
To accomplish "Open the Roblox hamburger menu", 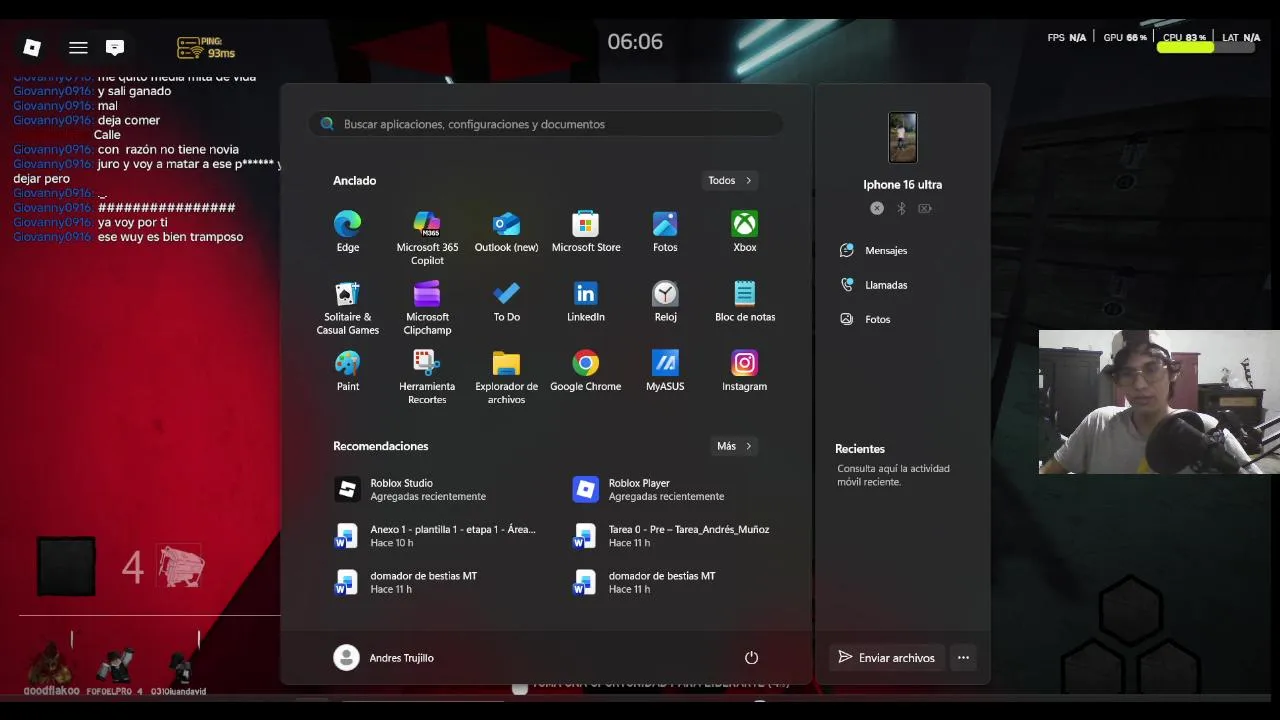I will 78,47.
